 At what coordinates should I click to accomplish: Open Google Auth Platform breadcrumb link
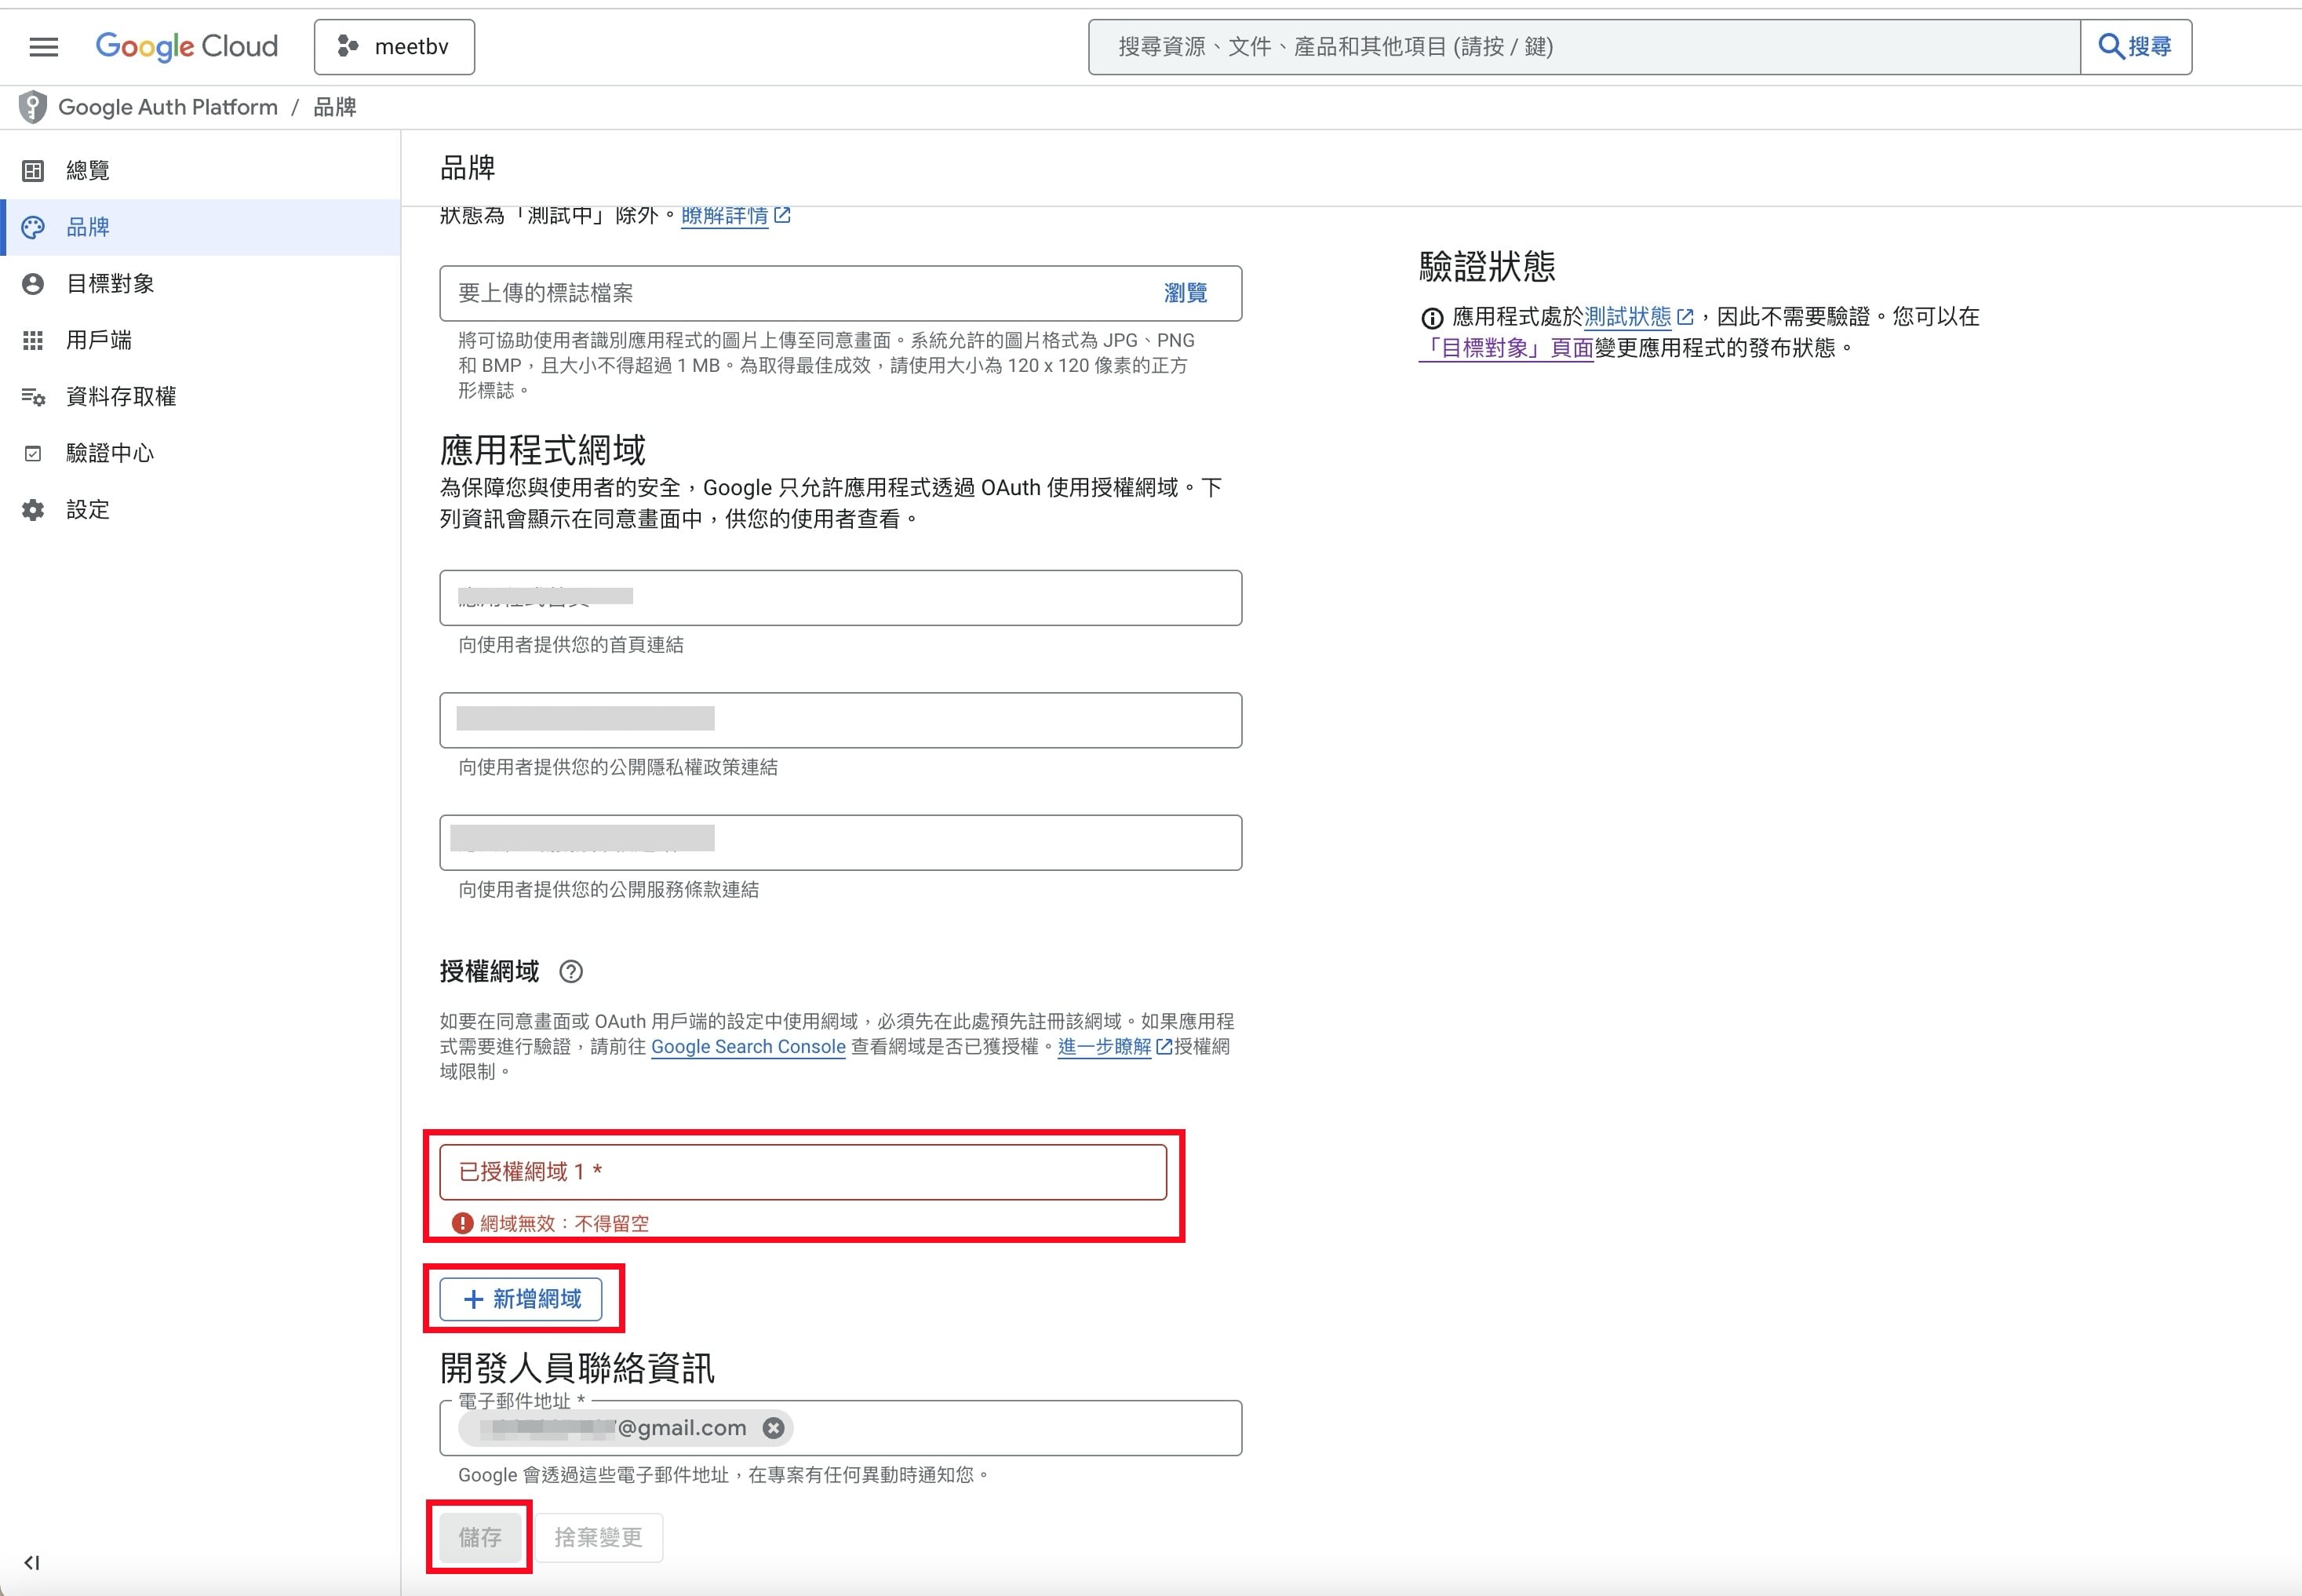coord(168,107)
